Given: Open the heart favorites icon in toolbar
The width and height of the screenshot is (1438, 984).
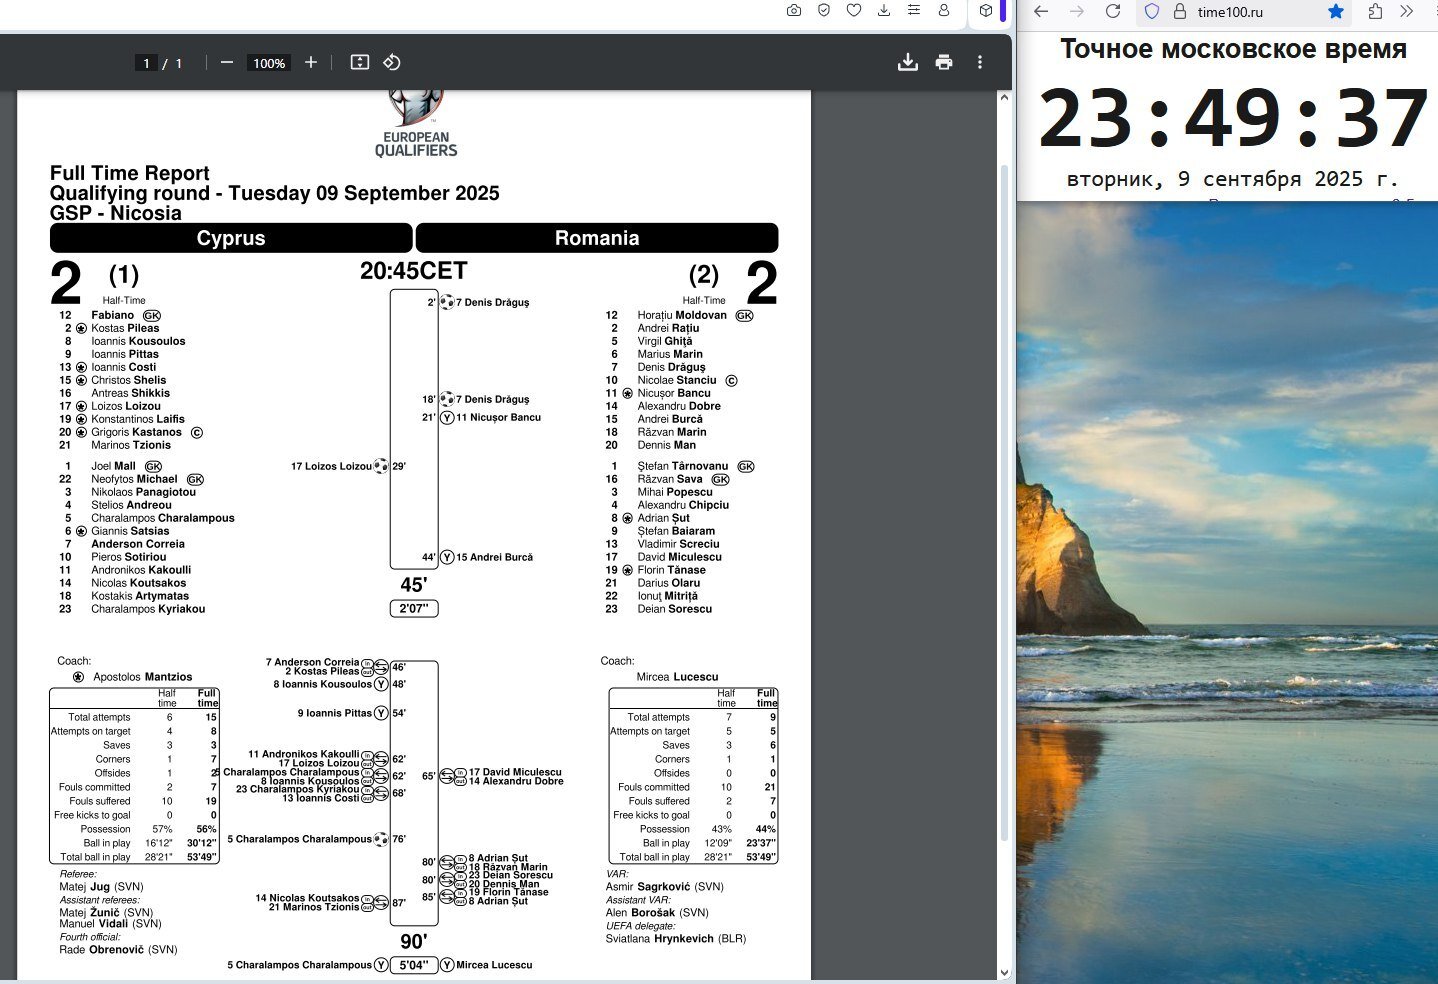Looking at the screenshot, I should [853, 10].
